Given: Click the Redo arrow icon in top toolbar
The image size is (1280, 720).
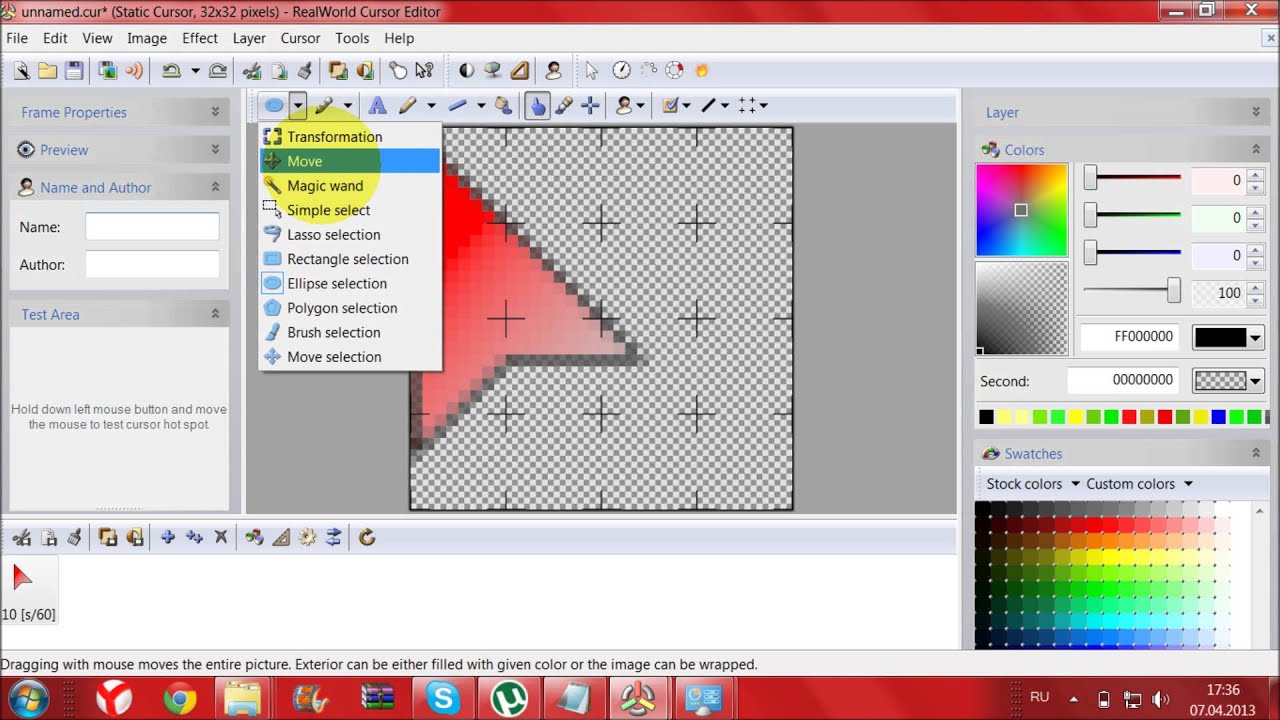Looking at the screenshot, I should [218, 71].
